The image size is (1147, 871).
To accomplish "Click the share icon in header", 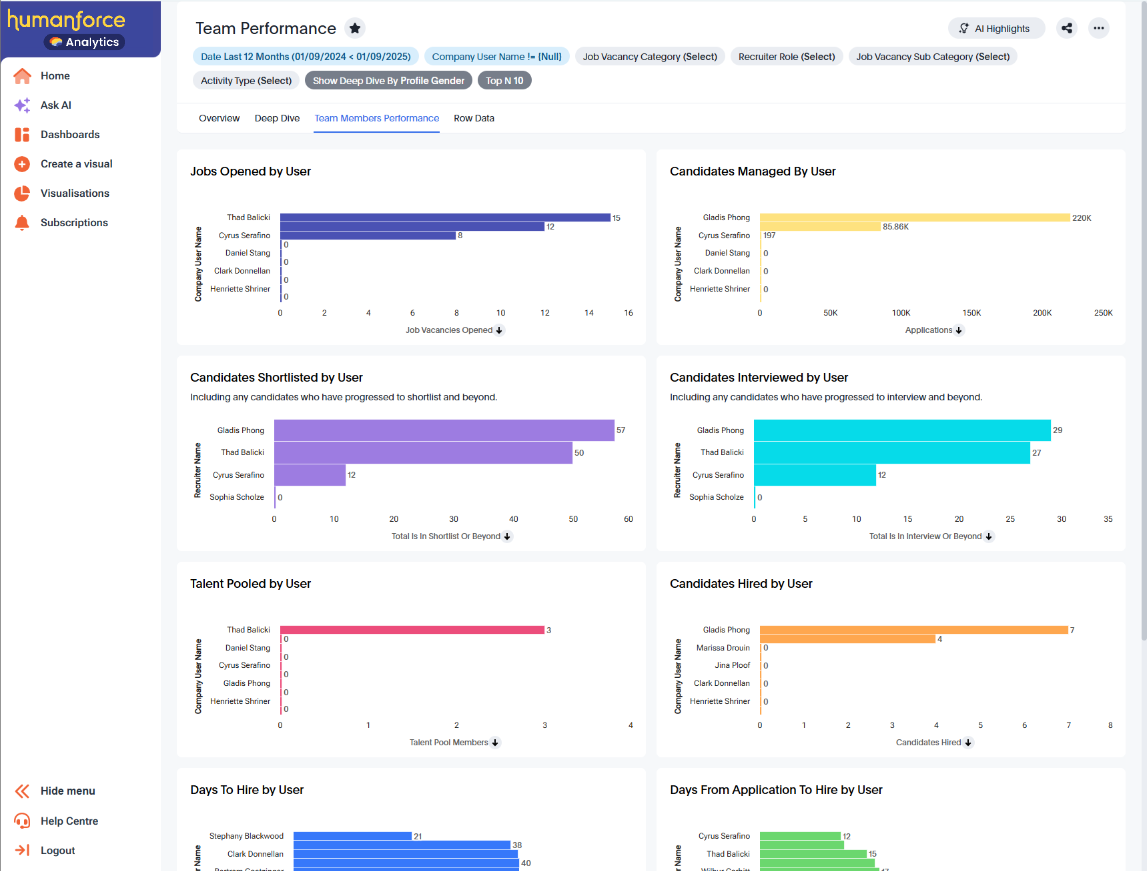I will (x=1067, y=28).
